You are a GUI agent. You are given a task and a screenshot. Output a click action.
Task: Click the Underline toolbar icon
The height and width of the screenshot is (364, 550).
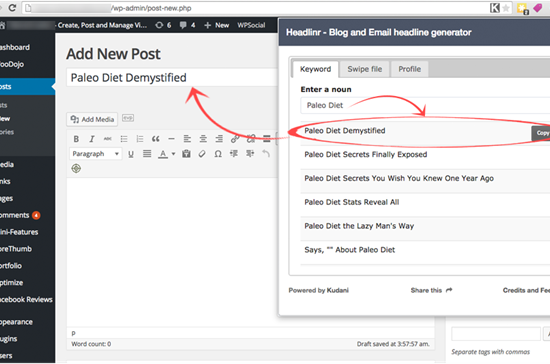click(x=131, y=154)
